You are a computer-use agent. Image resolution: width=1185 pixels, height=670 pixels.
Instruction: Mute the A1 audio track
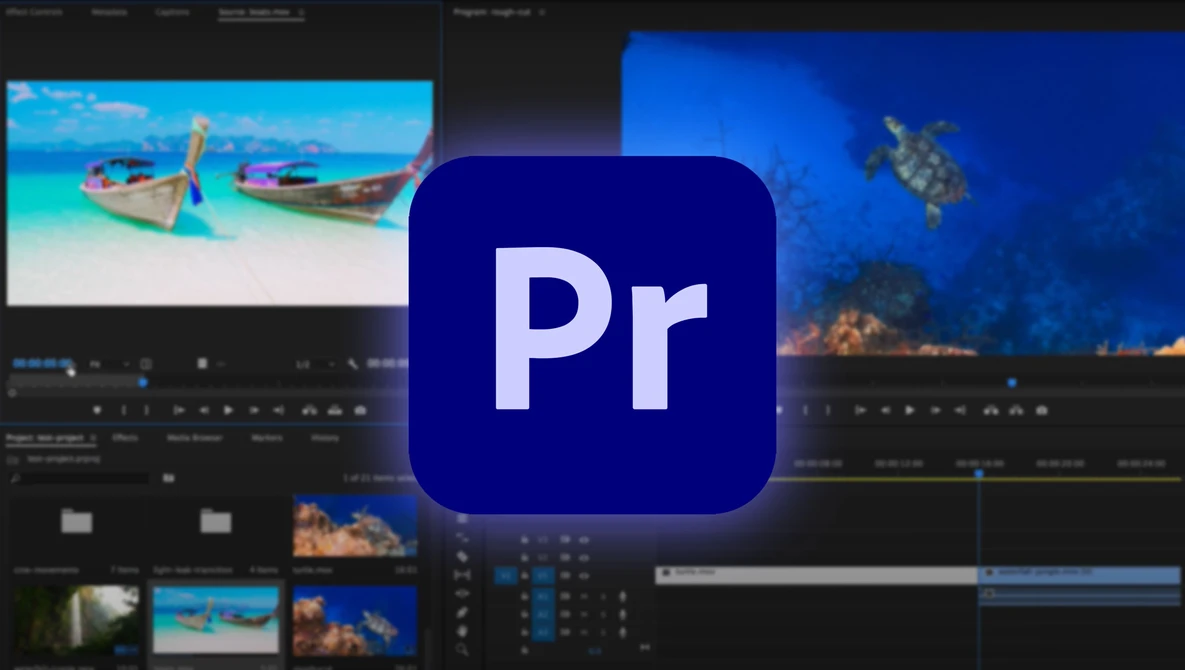(x=584, y=597)
